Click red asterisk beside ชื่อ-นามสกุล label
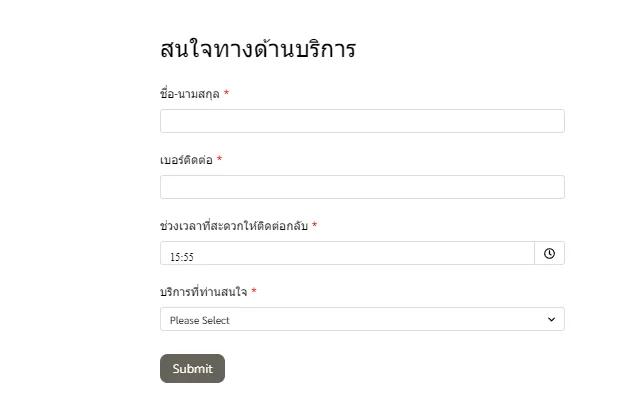 click(226, 93)
